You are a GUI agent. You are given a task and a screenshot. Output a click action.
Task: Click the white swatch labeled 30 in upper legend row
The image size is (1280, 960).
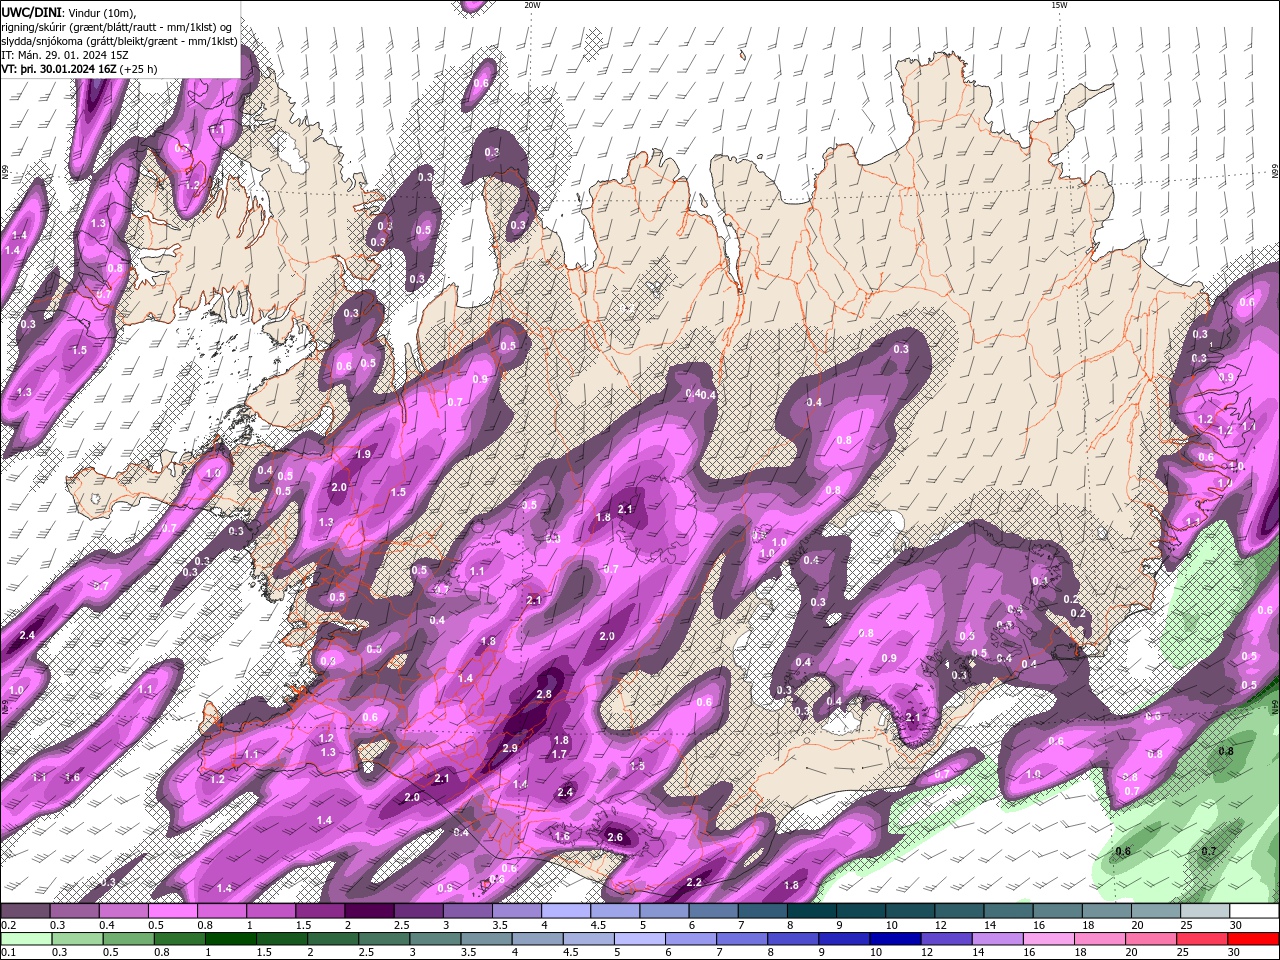[1253, 911]
